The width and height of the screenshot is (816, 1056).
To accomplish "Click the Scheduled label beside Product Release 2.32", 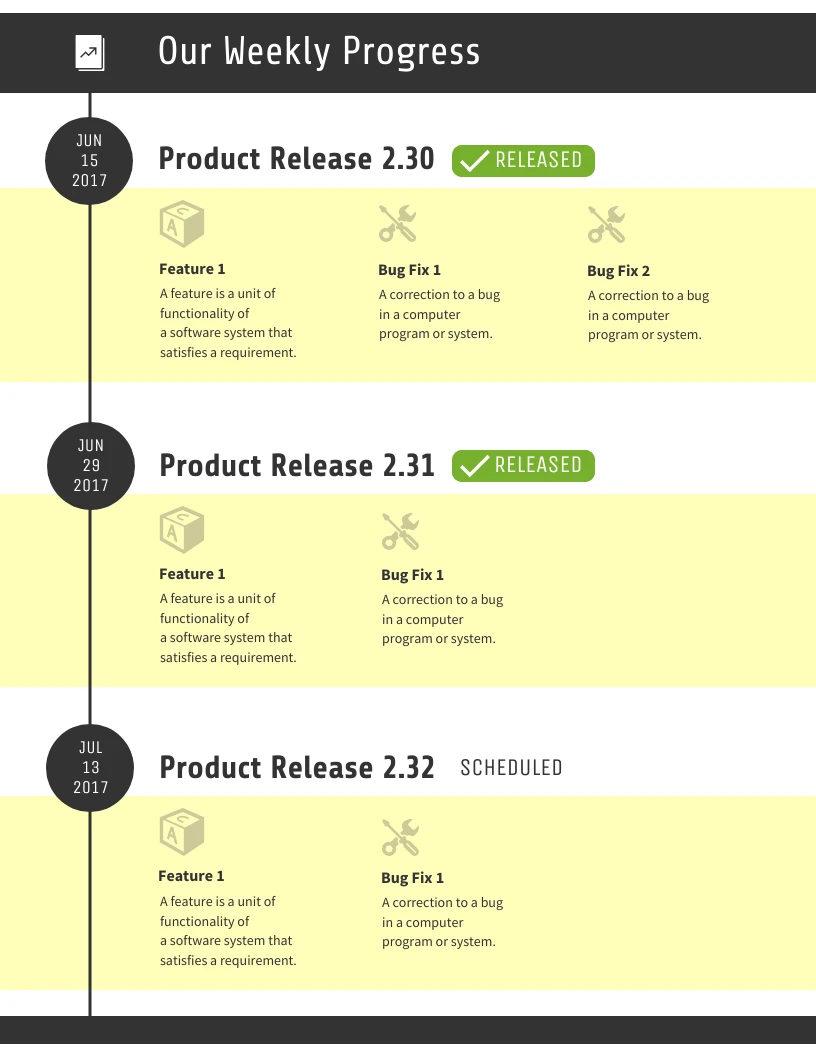I will (x=511, y=768).
